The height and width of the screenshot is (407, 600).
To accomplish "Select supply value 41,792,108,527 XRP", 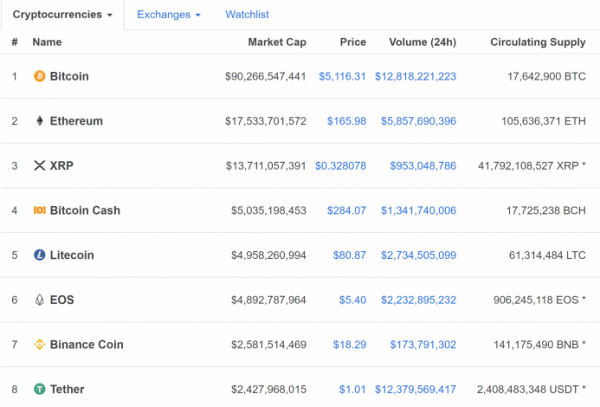I will coord(528,166).
